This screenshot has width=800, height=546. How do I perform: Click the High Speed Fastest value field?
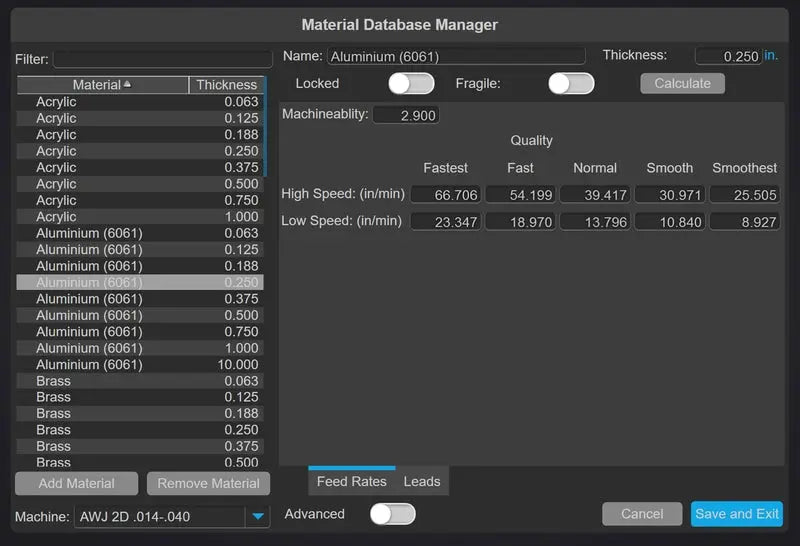click(x=446, y=194)
